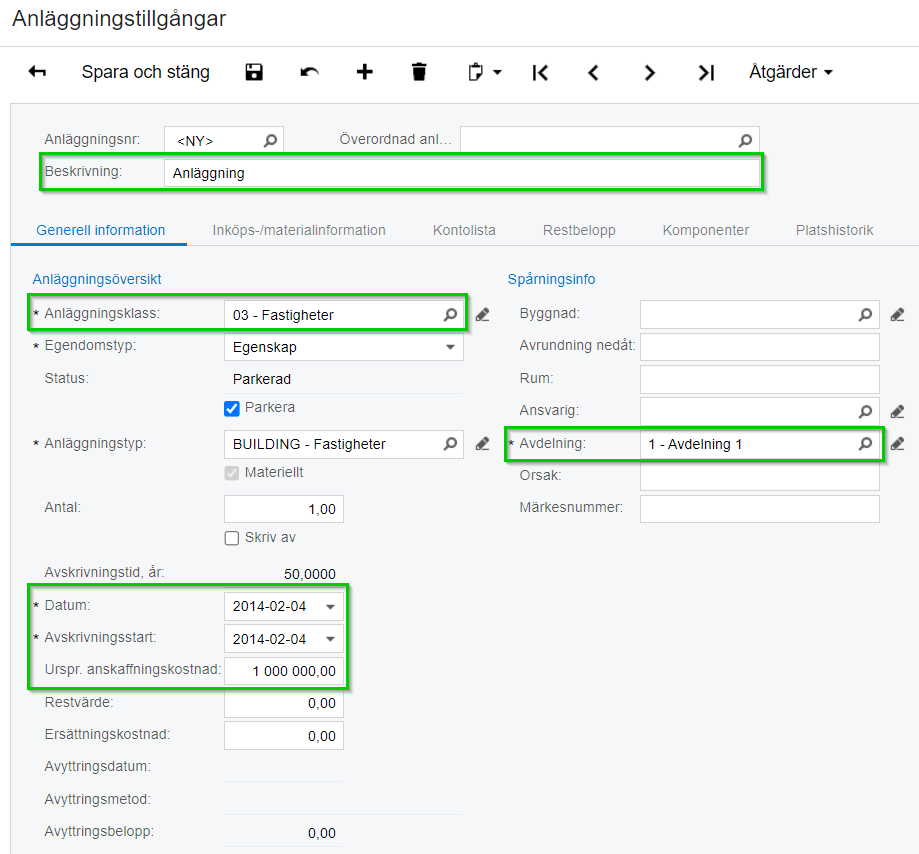Click into the Beskrivning text field

click(462, 173)
